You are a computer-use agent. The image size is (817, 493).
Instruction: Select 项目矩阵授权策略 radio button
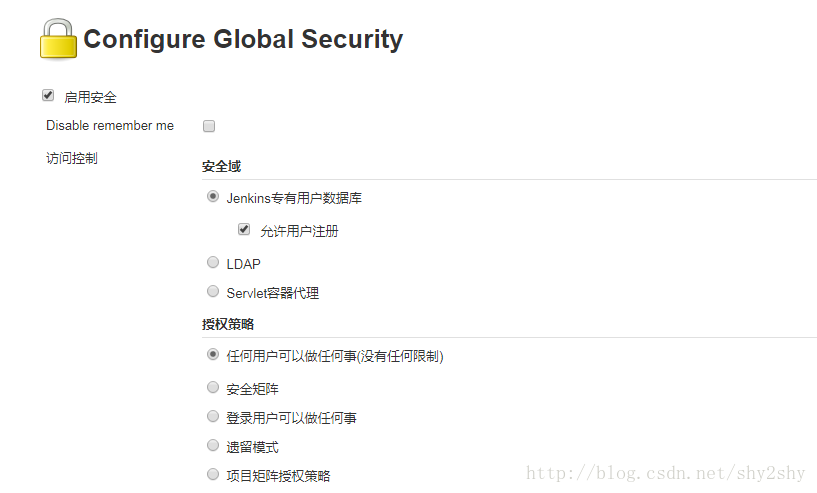pos(213,474)
